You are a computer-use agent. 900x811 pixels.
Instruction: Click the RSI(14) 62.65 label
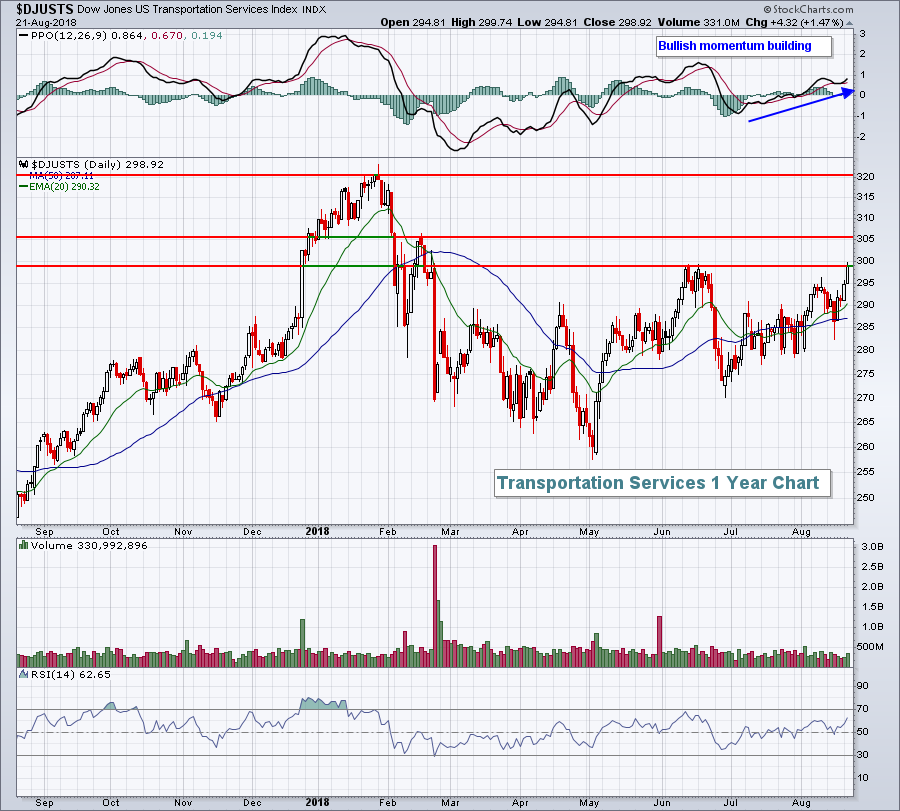pyautogui.click(x=71, y=674)
